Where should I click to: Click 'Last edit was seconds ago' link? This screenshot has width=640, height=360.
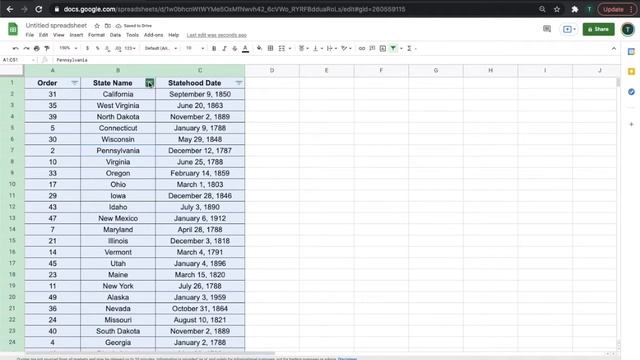point(217,35)
